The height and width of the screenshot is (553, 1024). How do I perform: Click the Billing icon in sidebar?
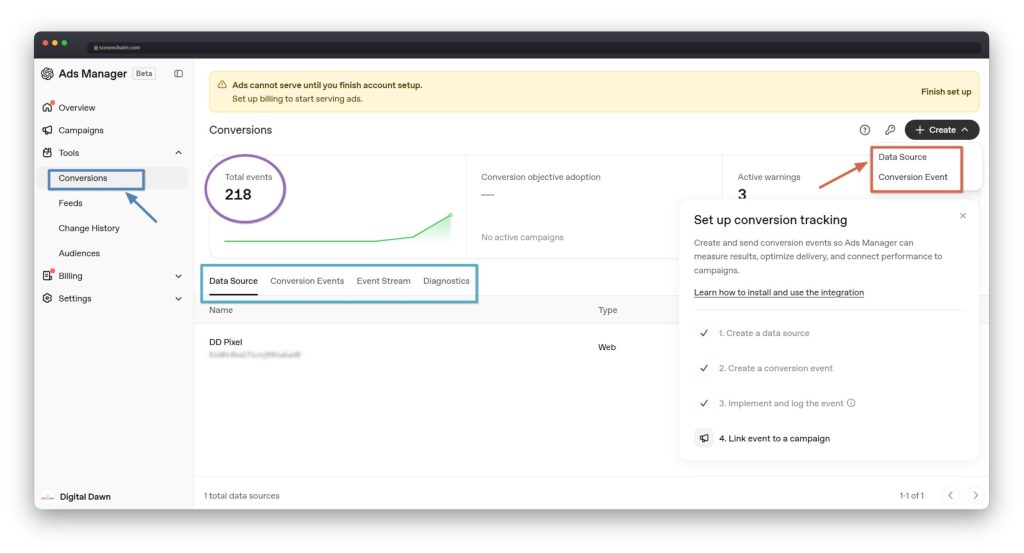[x=47, y=276]
